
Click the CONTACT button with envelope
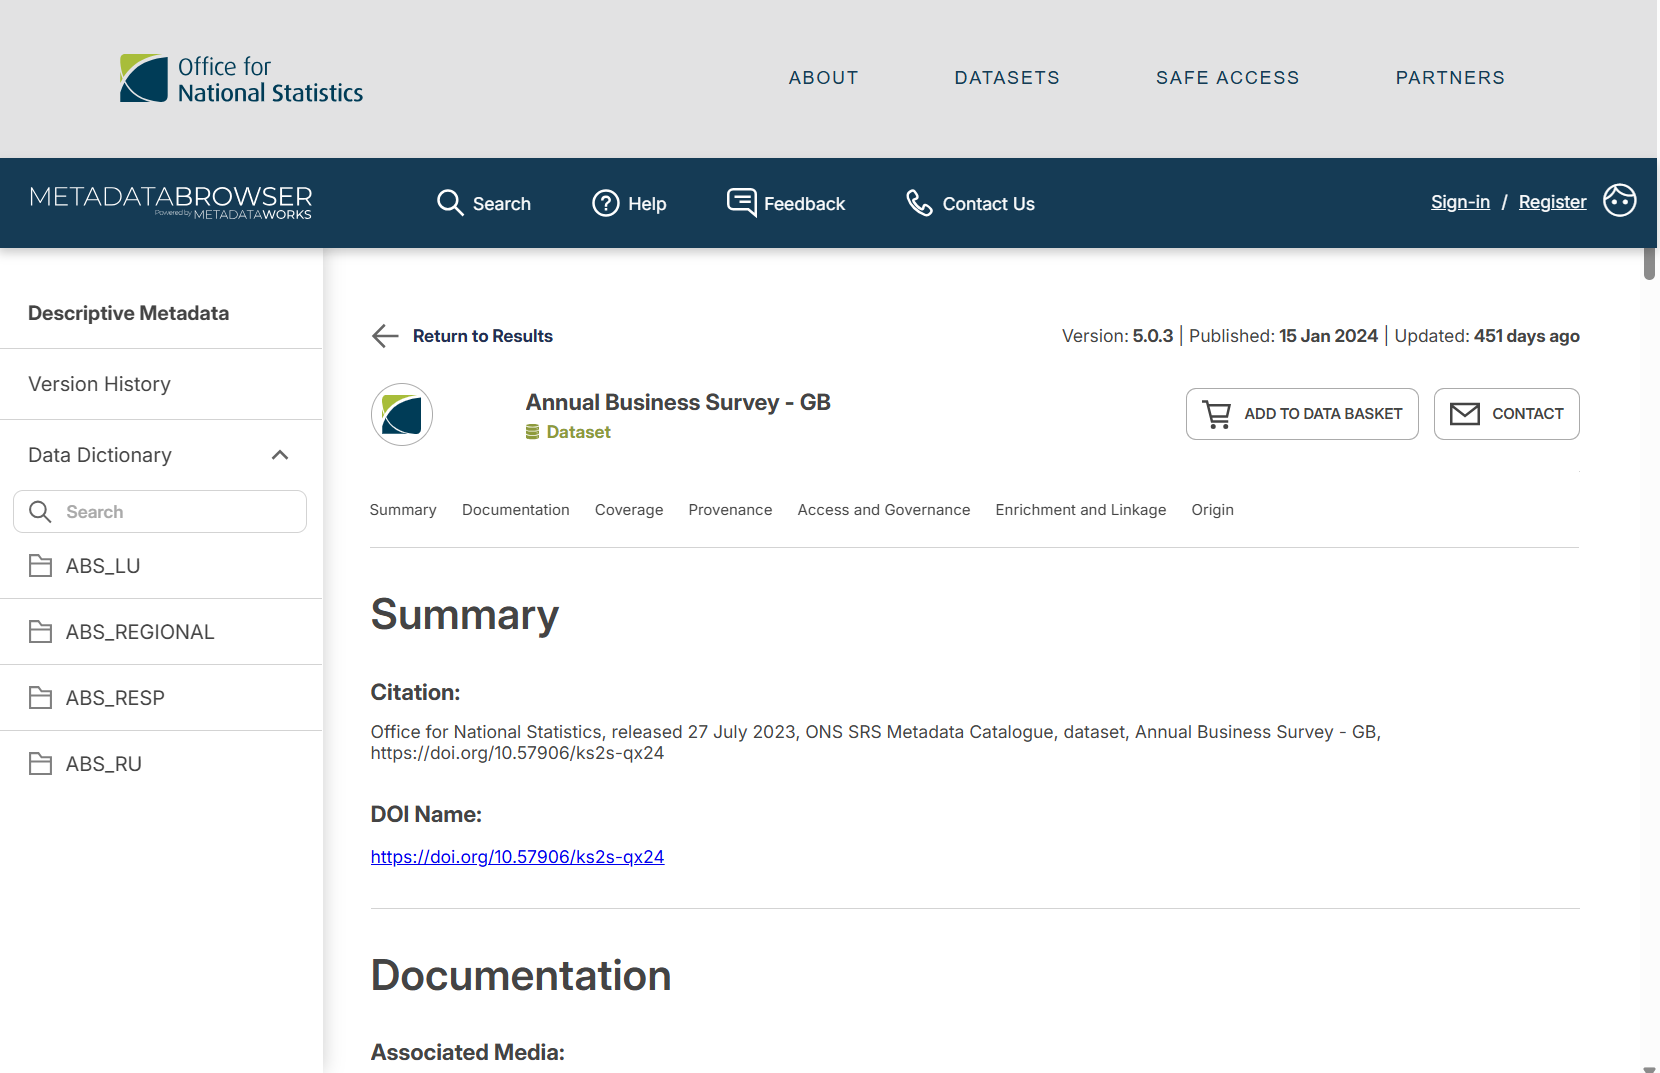[1506, 414]
